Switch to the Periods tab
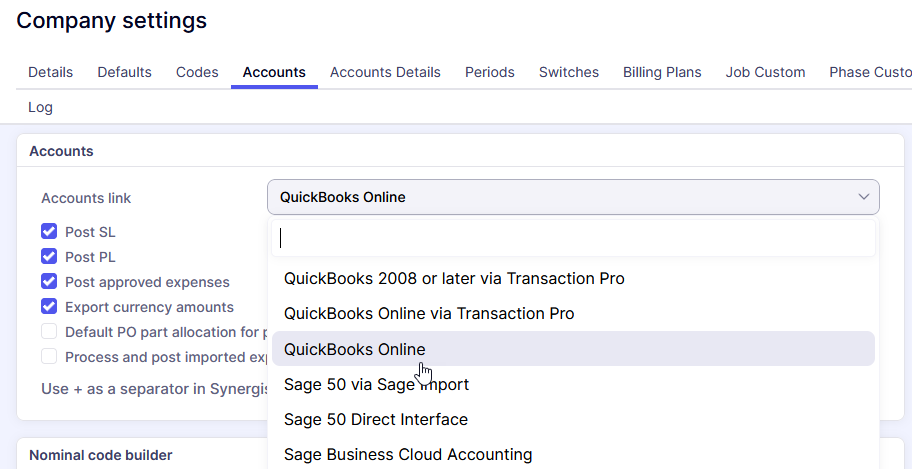The width and height of the screenshot is (912, 469). pos(489,72)
